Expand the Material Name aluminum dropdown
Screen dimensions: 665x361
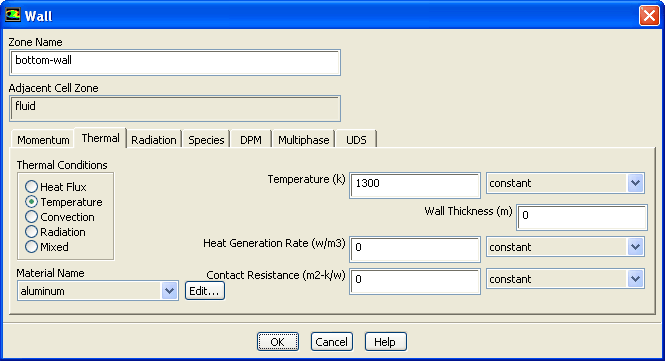tap(98, 291)
